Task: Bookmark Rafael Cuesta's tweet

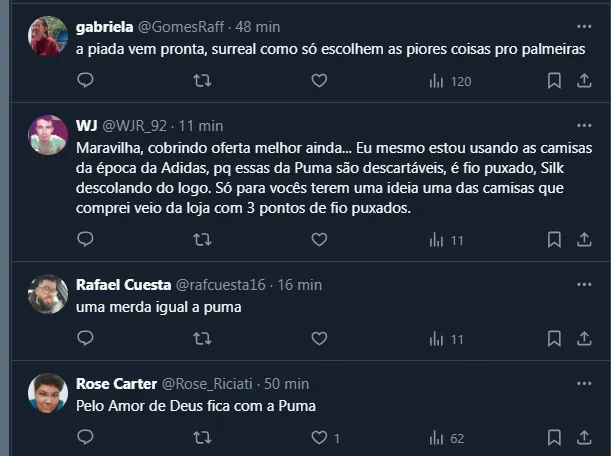Action: click(554, 339)
